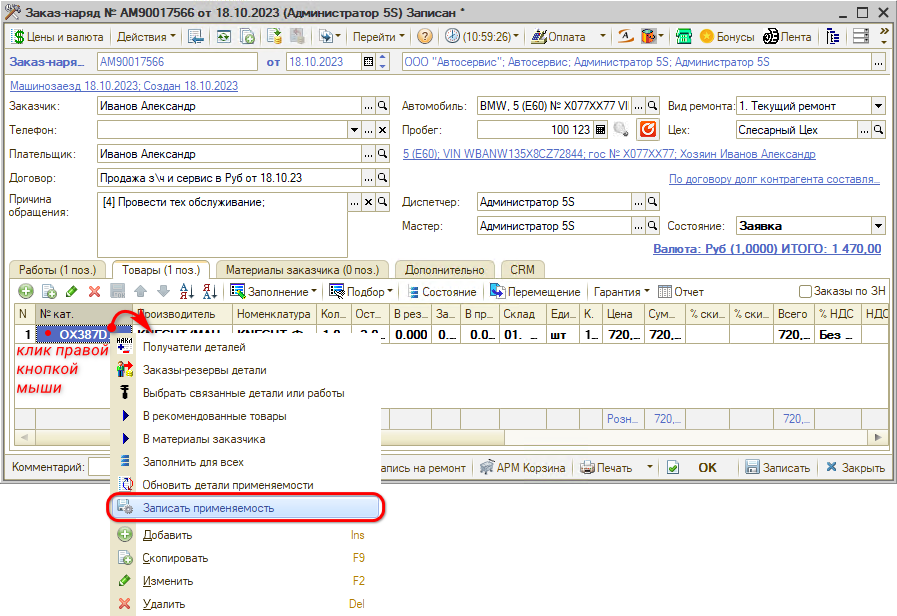Expand Вид ремонта dropdown arrow

click(879, 106)
